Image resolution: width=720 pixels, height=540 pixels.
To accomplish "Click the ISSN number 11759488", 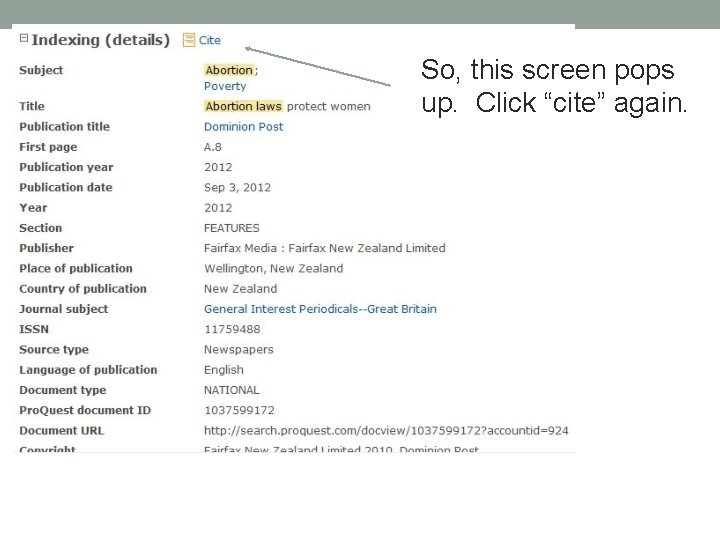I will coord(232,329).
